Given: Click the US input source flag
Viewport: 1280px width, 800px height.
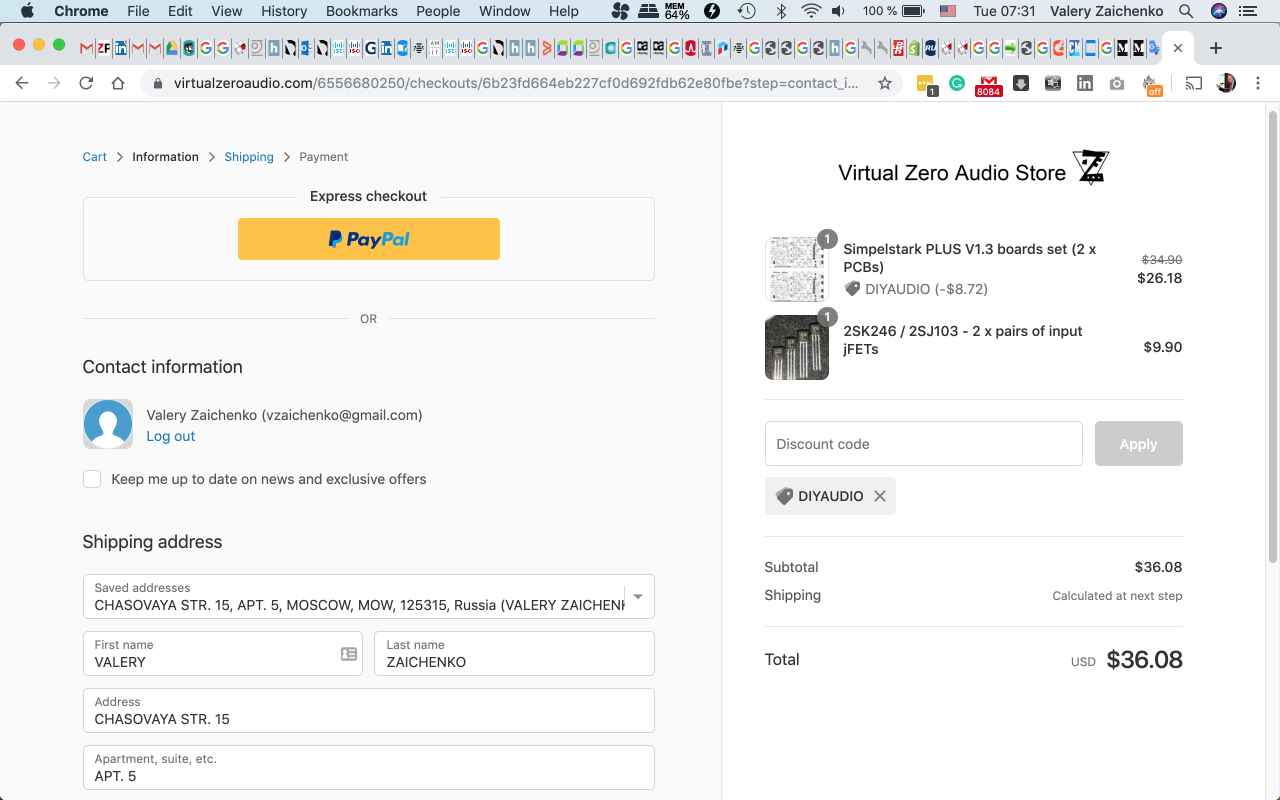Looking at the screenshot, I should (948, 11).
